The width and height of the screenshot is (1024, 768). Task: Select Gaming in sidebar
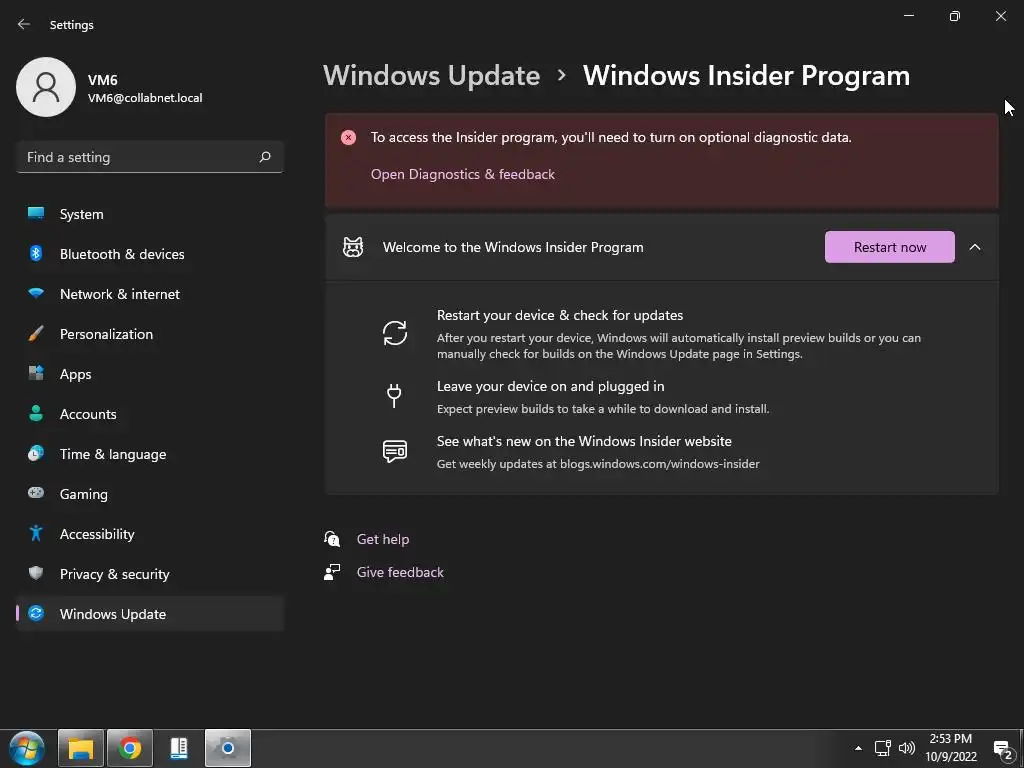point(150,494)
